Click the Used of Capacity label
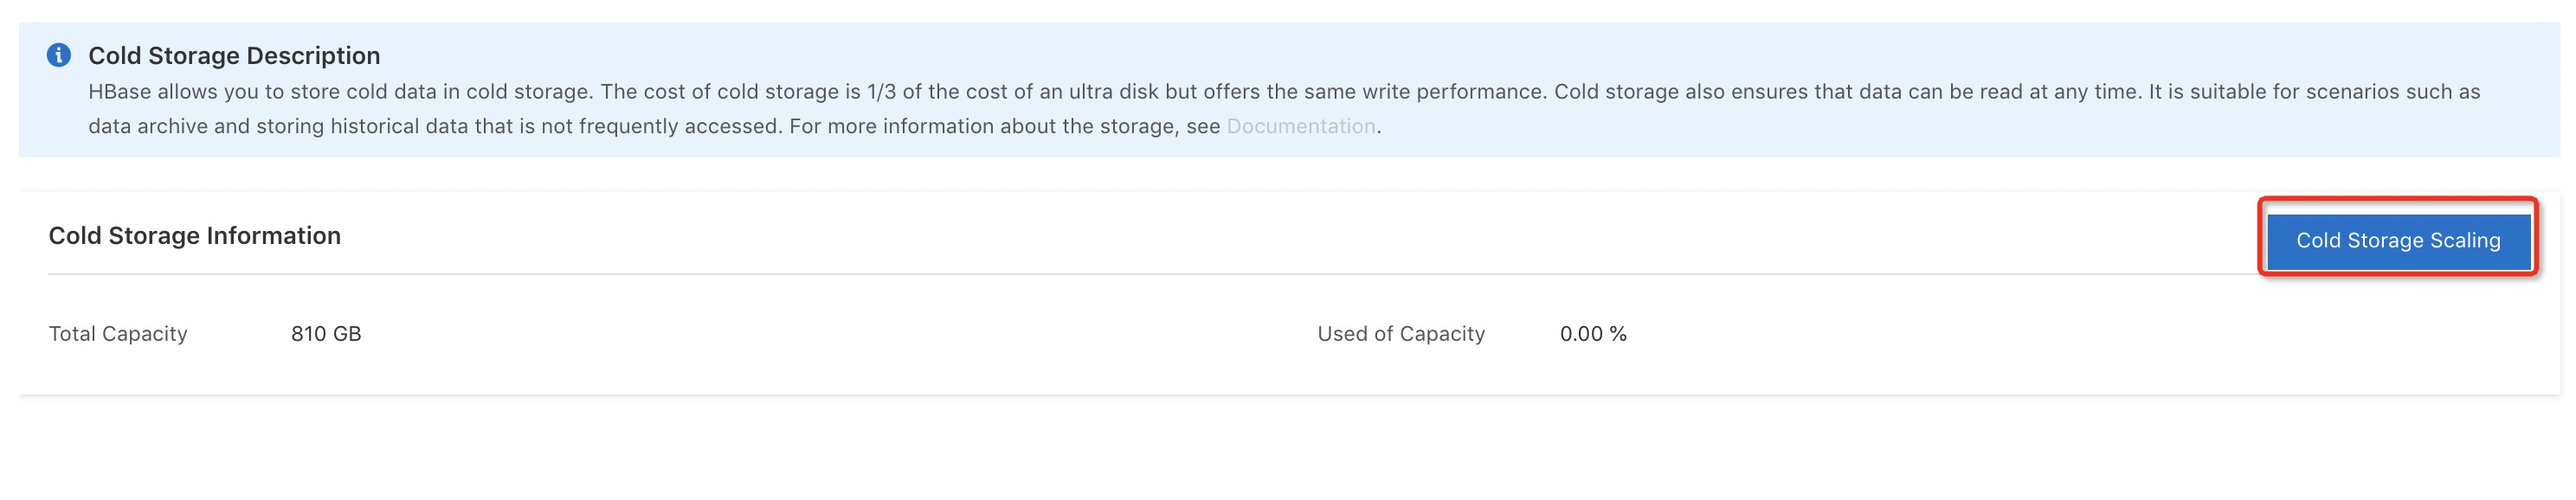Screen dimensions: 2576x500 1401,333
